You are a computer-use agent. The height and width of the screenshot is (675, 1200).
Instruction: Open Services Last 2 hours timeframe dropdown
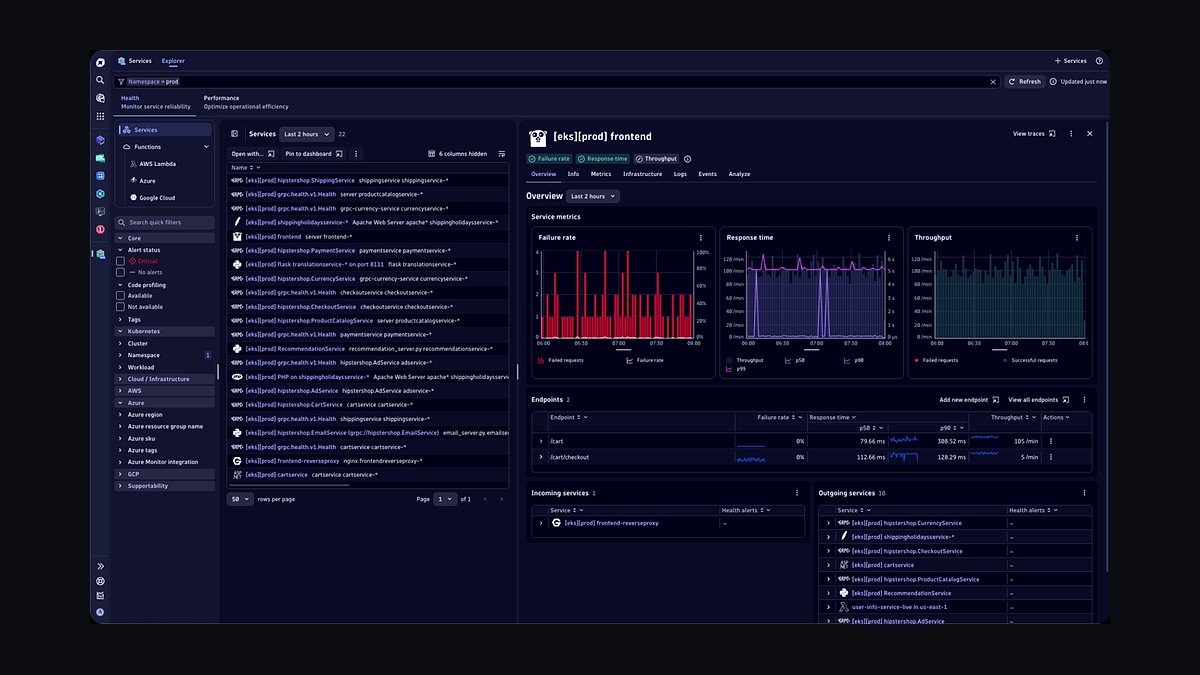click(305, 134)
